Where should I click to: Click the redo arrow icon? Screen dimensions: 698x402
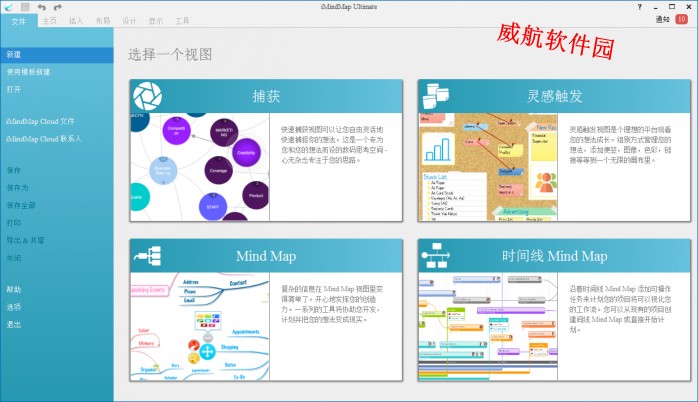tap(57, 7)
